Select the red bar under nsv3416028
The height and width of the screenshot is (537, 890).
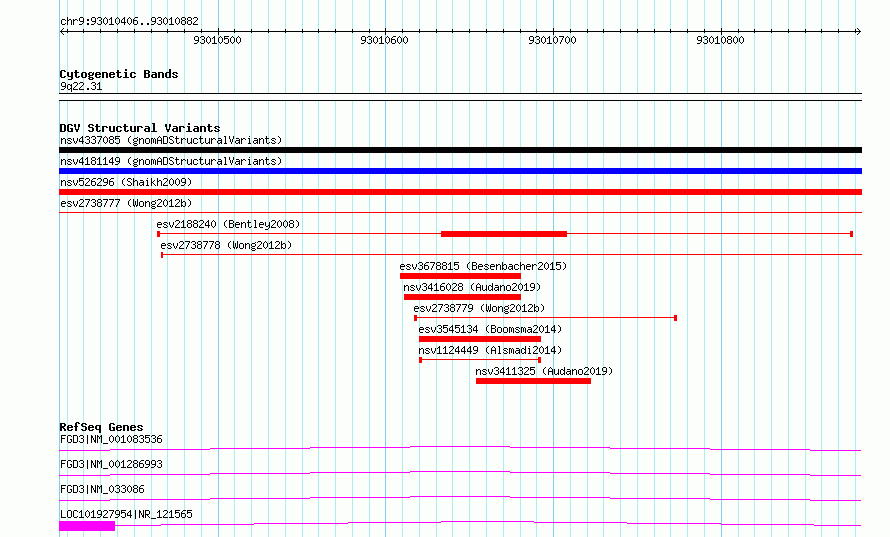[x=463, y=297]
